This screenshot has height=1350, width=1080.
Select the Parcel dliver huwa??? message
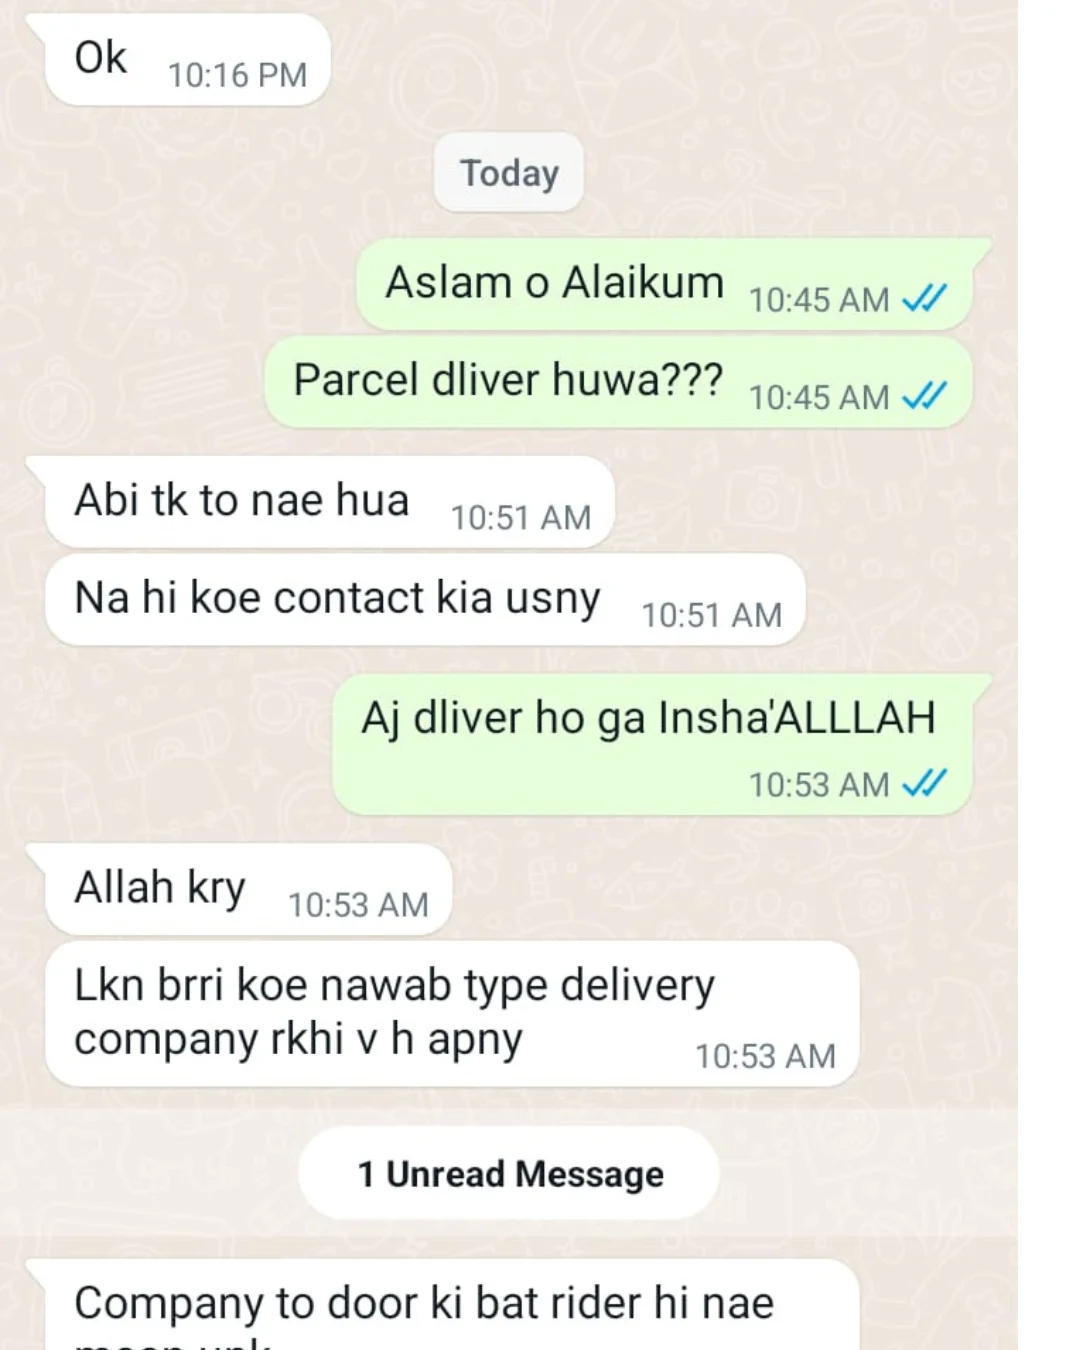click(619, 383)
